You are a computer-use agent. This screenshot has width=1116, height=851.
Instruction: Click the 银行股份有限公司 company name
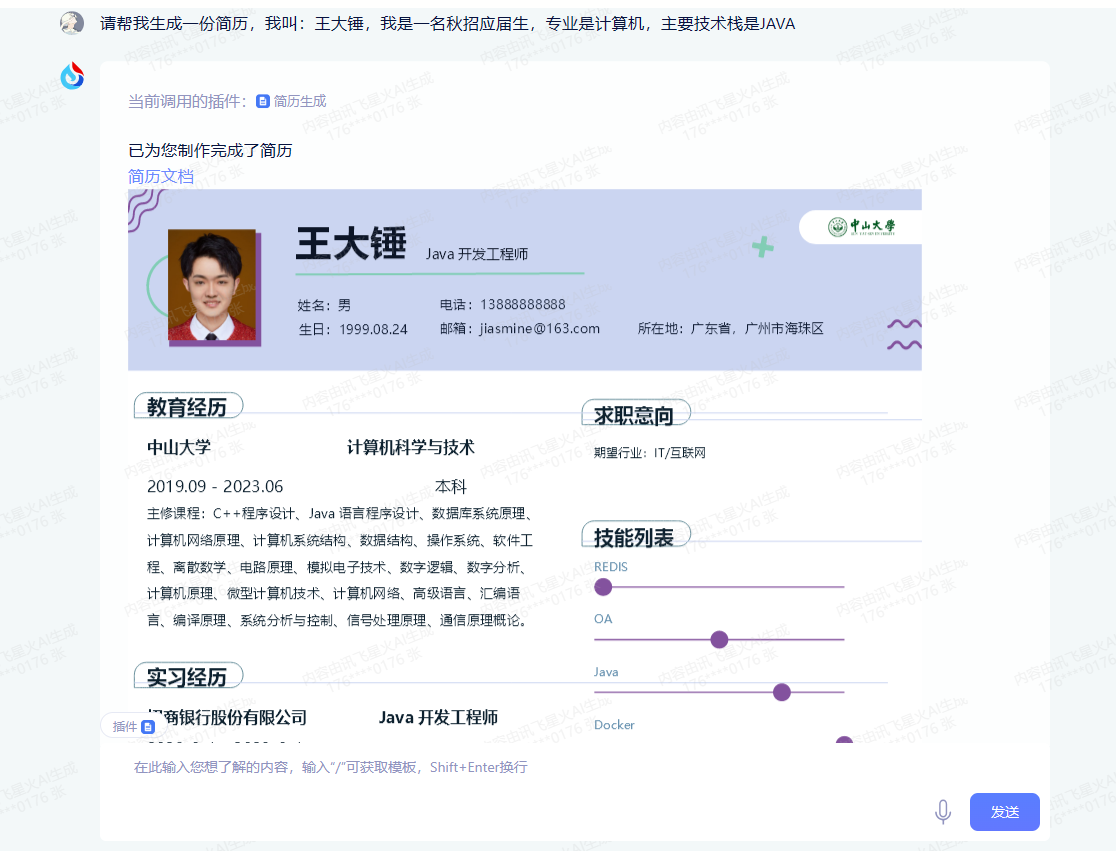(227, 717)
